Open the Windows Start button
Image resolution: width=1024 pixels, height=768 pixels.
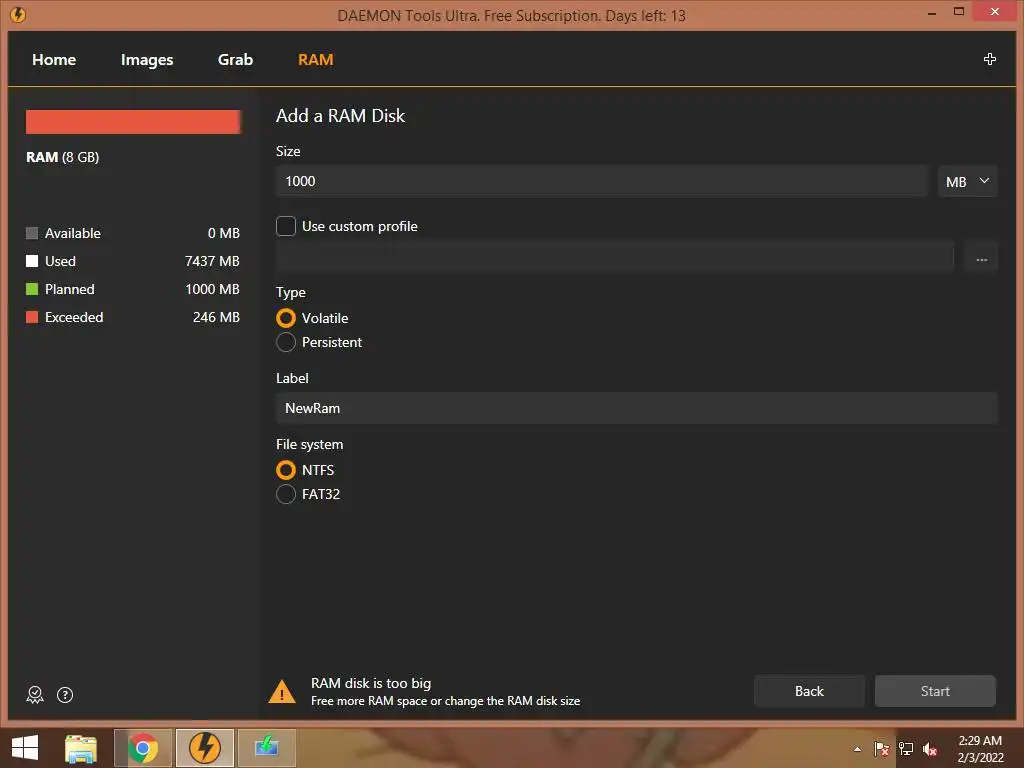click(25, 748)
